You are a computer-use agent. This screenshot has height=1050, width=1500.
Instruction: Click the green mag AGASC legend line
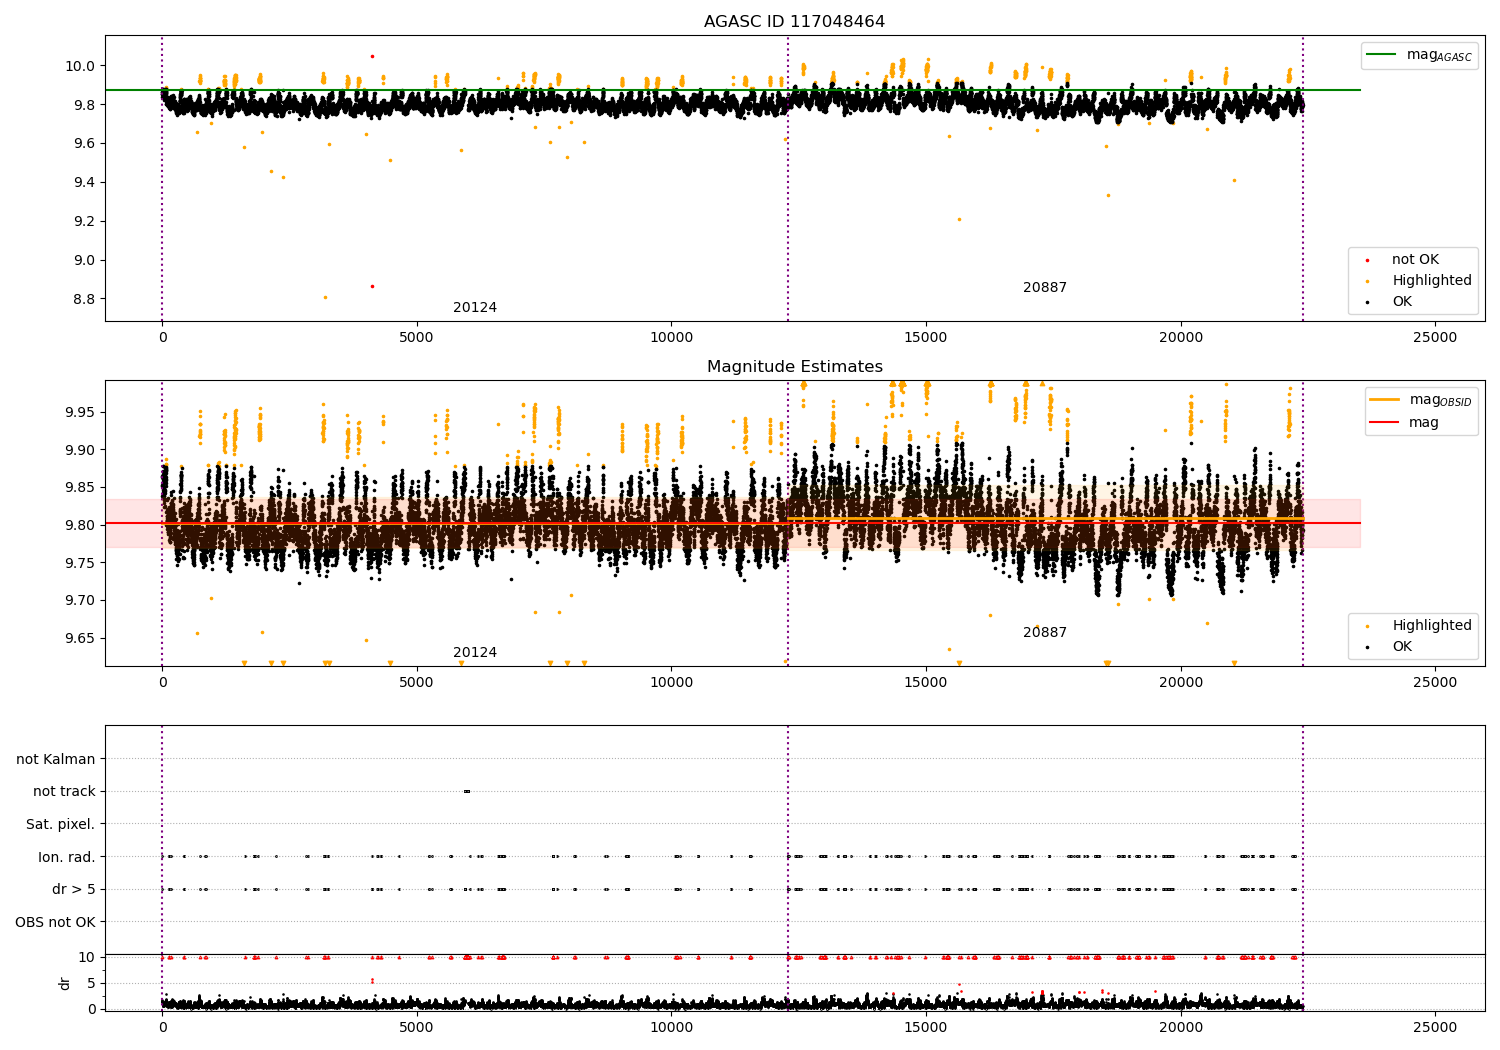(x=1383, y=55)
